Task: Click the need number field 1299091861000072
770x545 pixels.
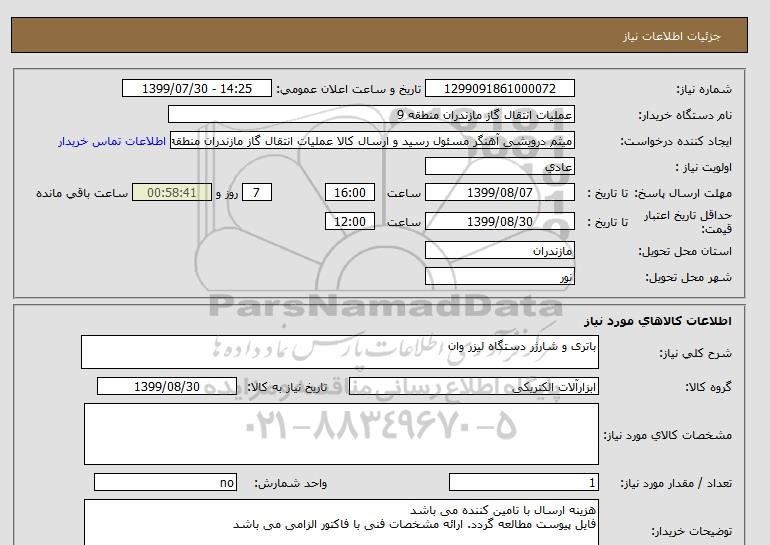Action: click(x=499, y=88)
